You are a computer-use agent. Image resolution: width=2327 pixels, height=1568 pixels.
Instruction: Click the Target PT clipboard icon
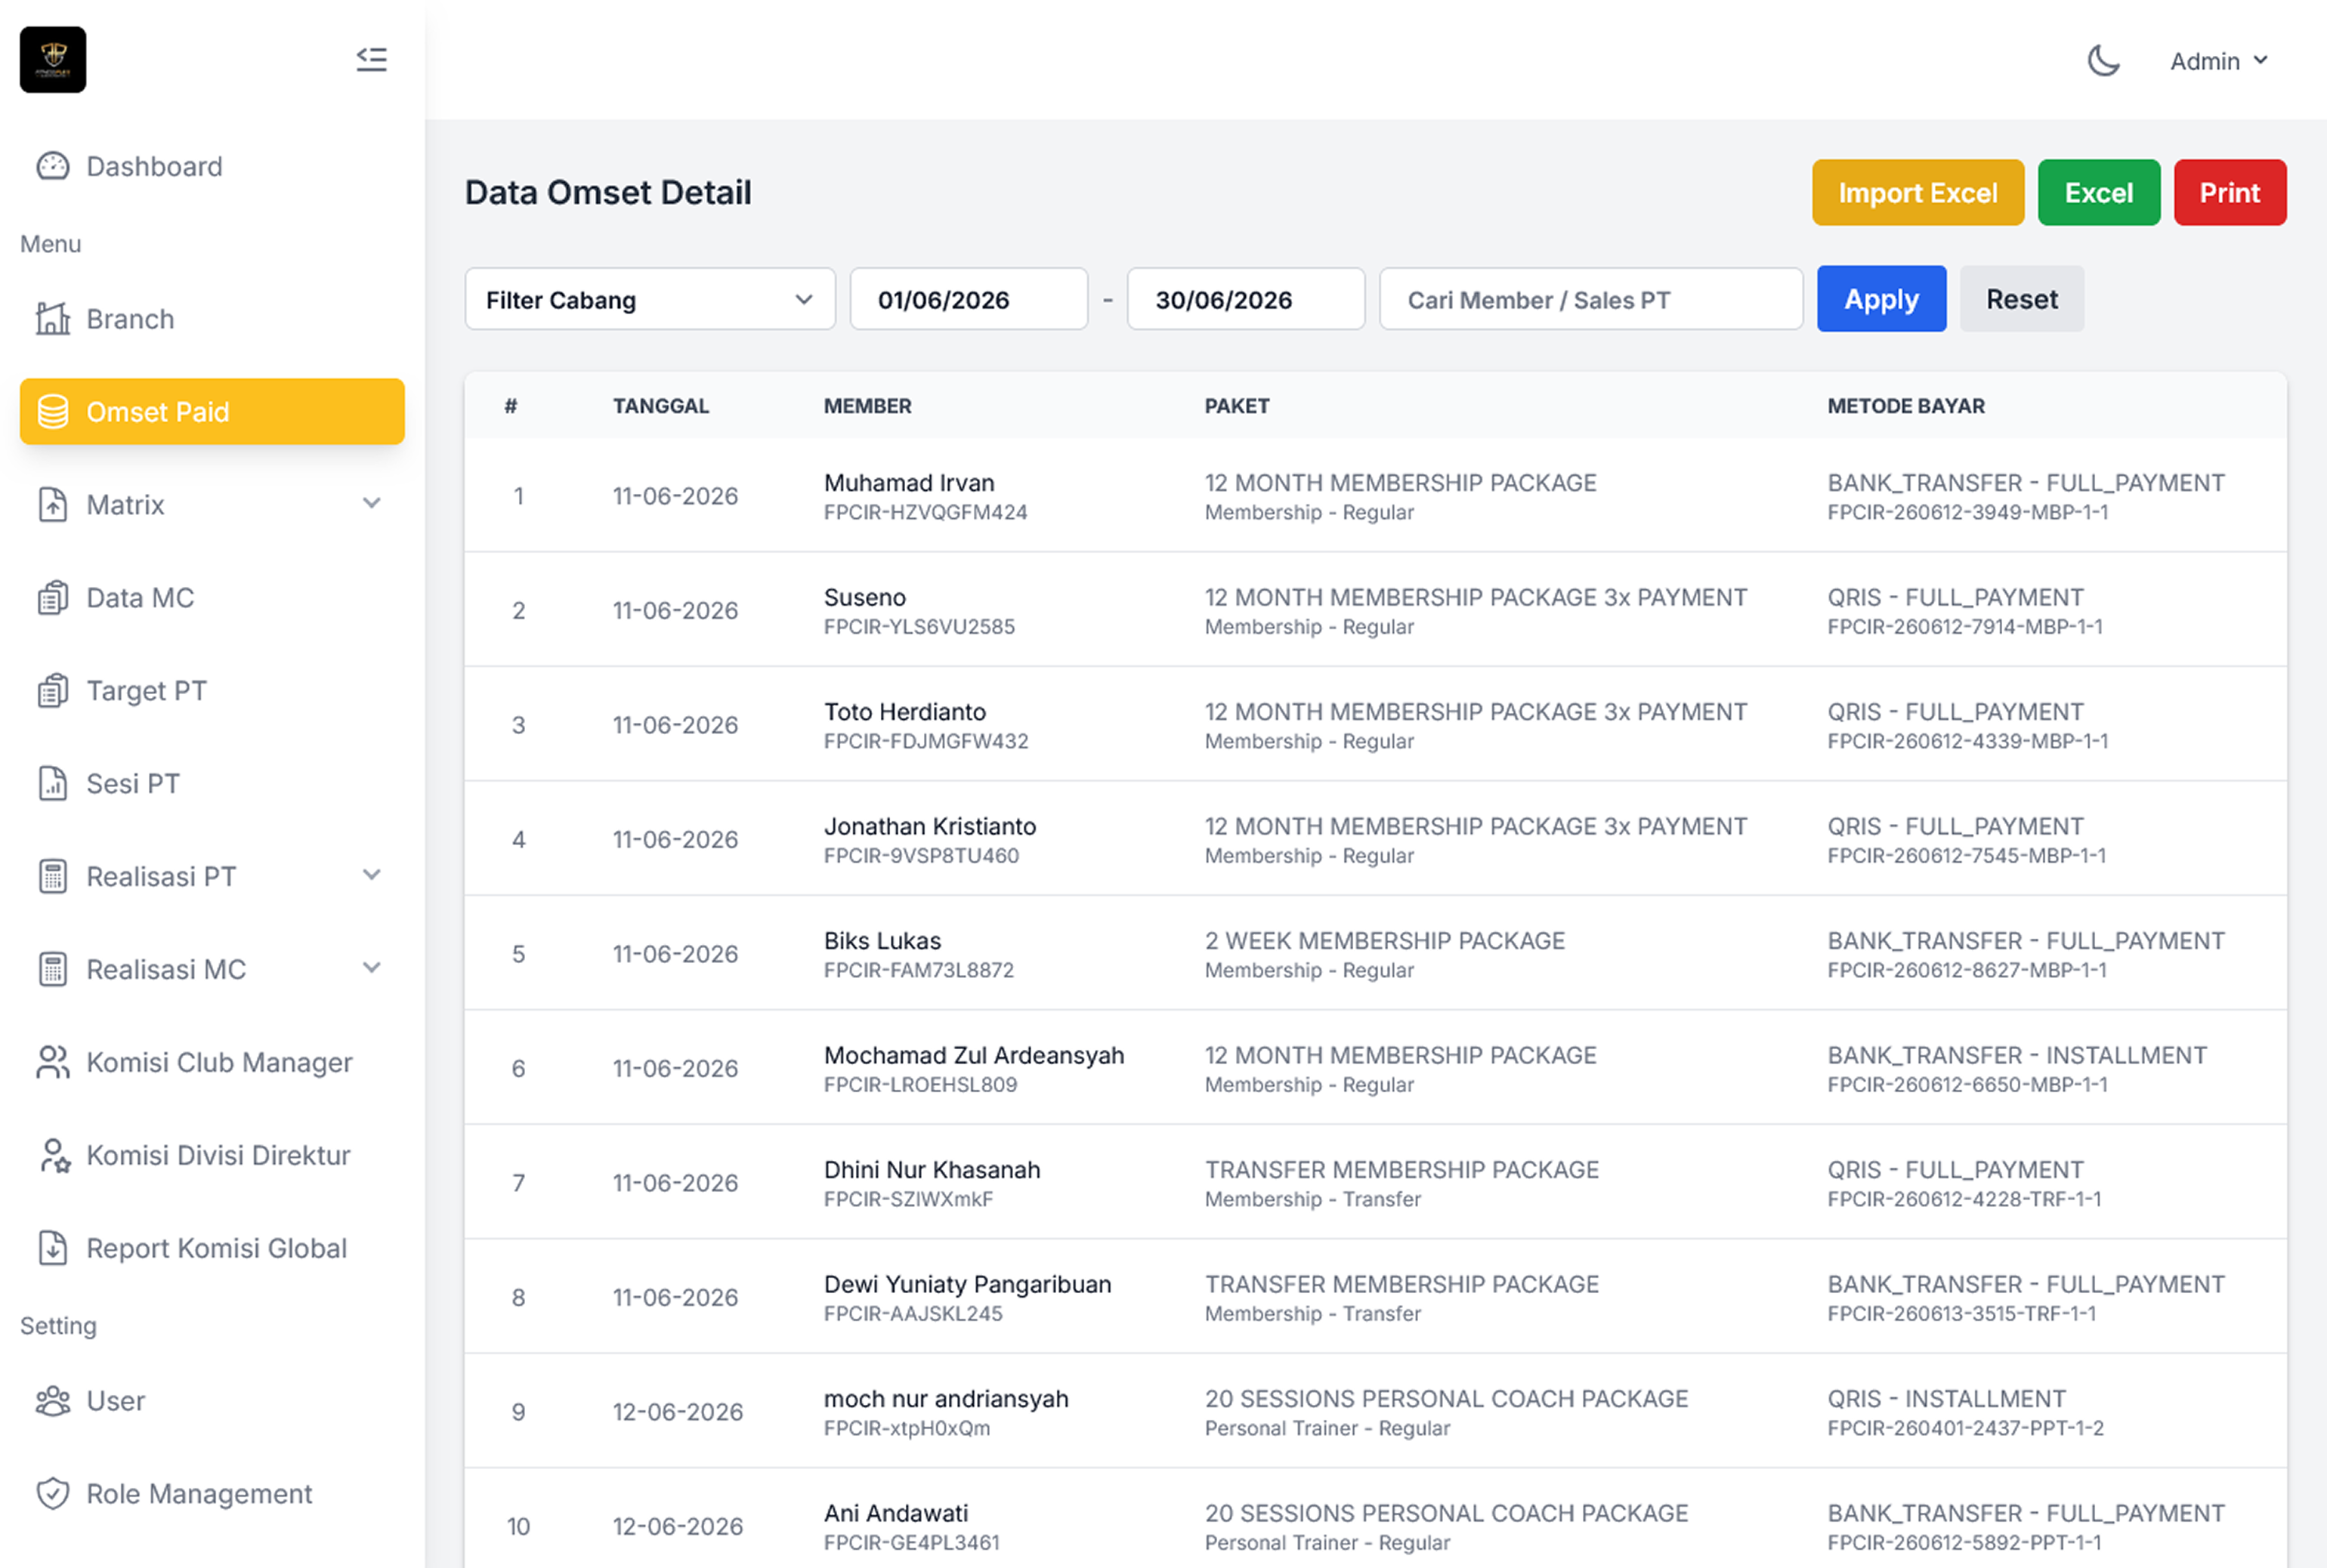53,691
